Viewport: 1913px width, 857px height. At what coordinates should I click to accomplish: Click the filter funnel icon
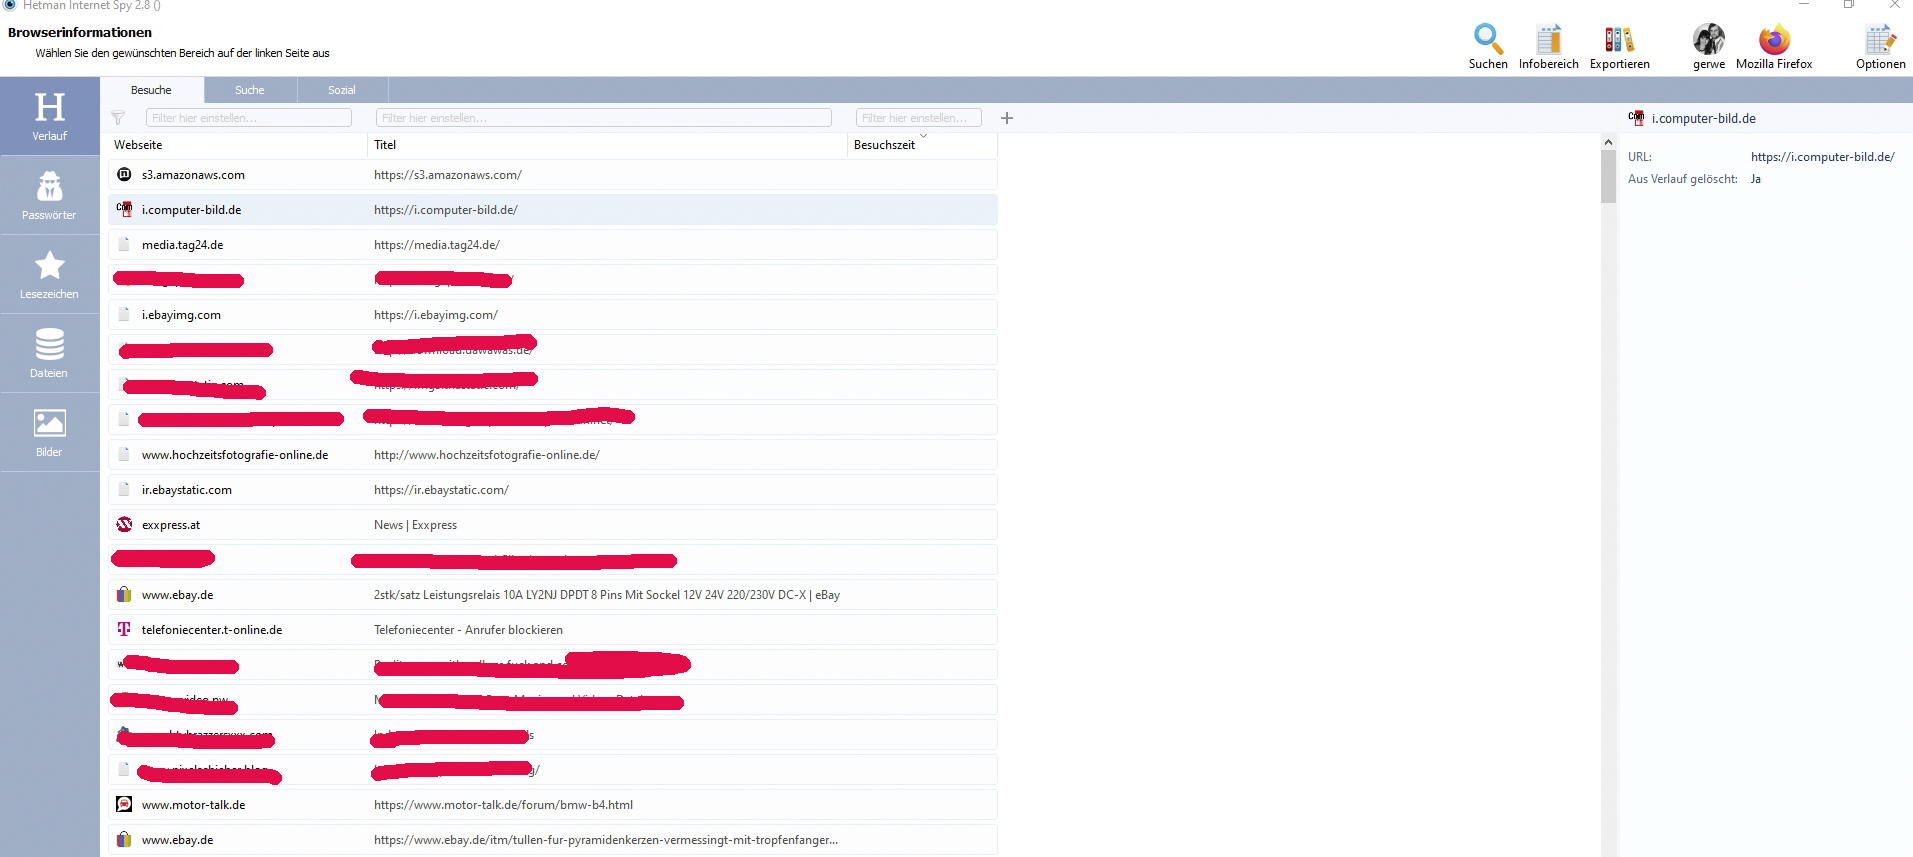coord(118,118)
